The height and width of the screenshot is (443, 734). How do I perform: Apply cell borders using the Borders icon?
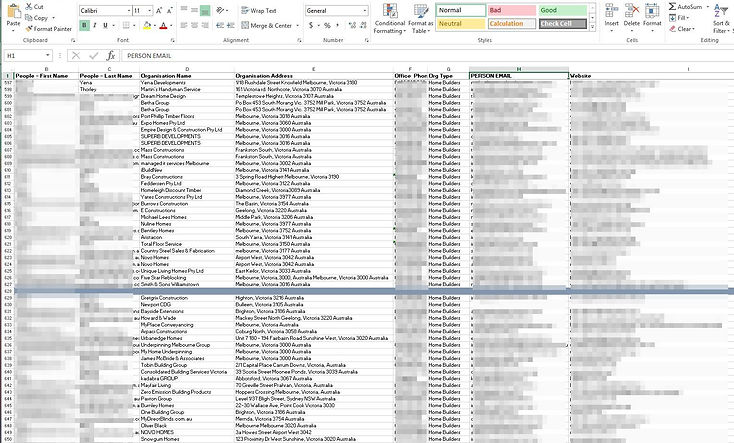coord(126,25)
